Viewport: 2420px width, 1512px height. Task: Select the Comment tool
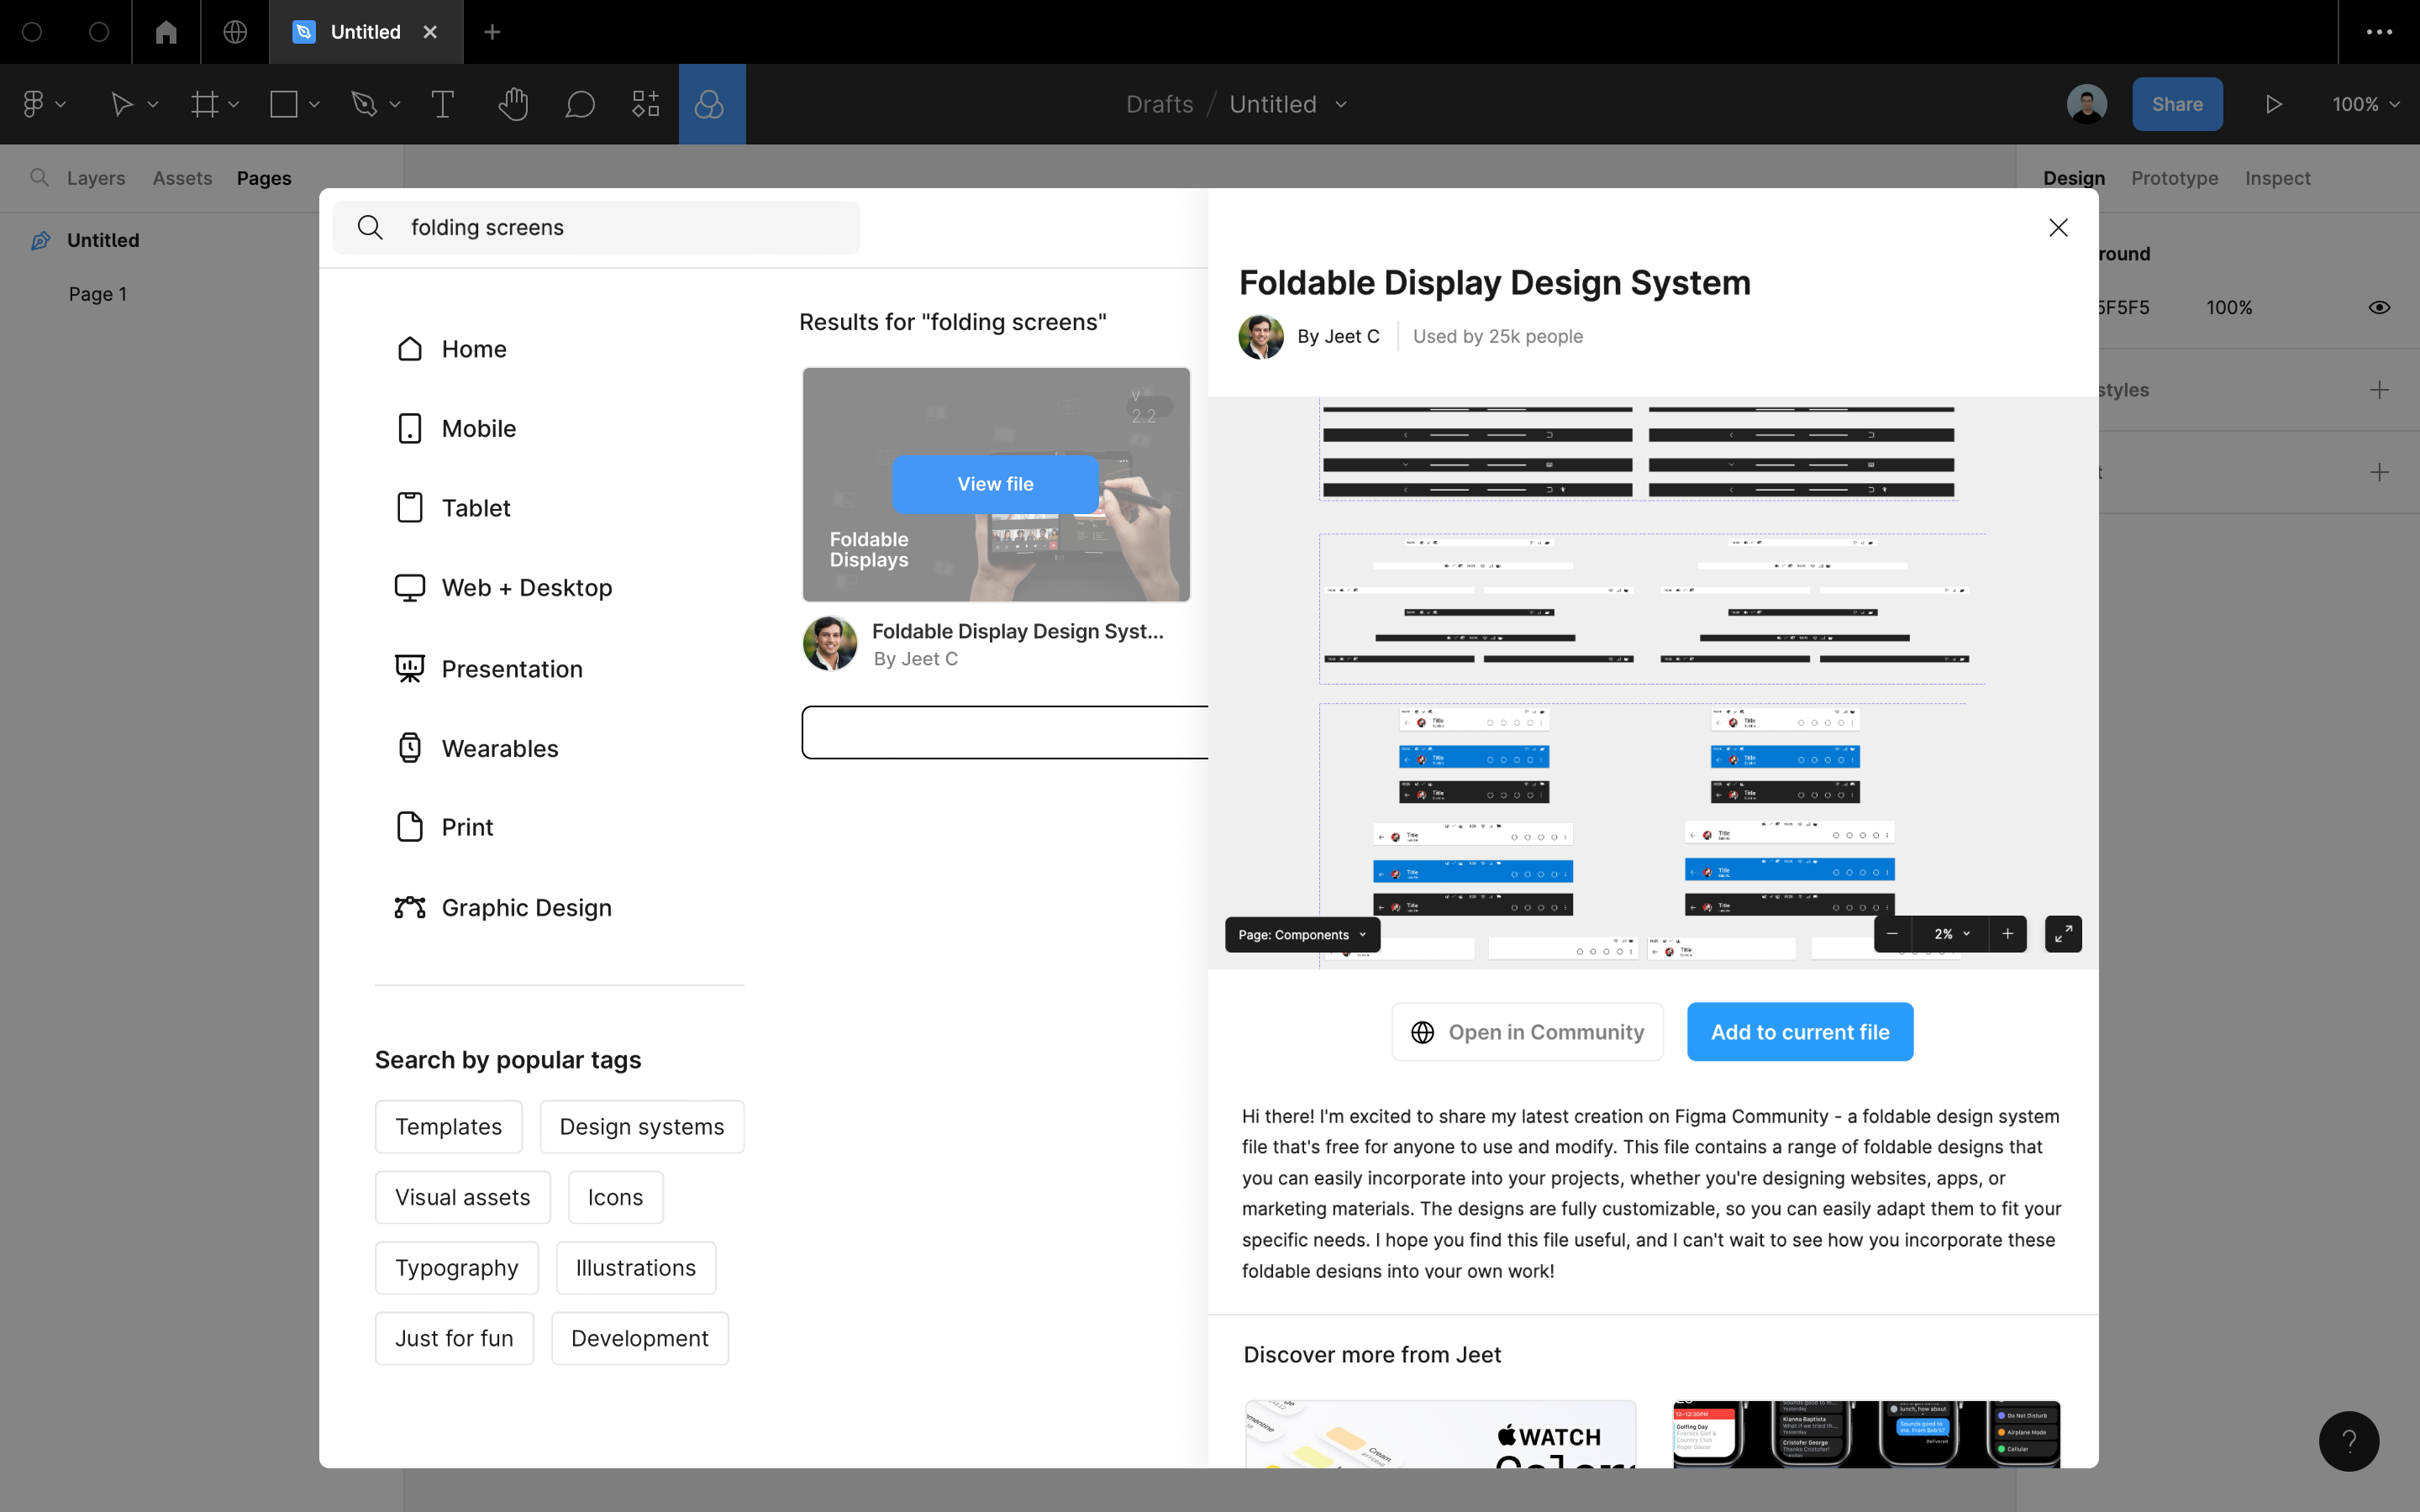[580, 104]
